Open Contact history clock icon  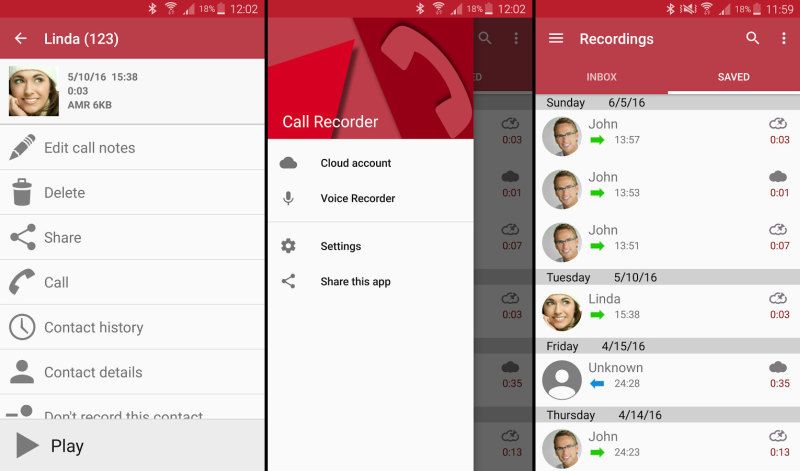coord(22,327)
